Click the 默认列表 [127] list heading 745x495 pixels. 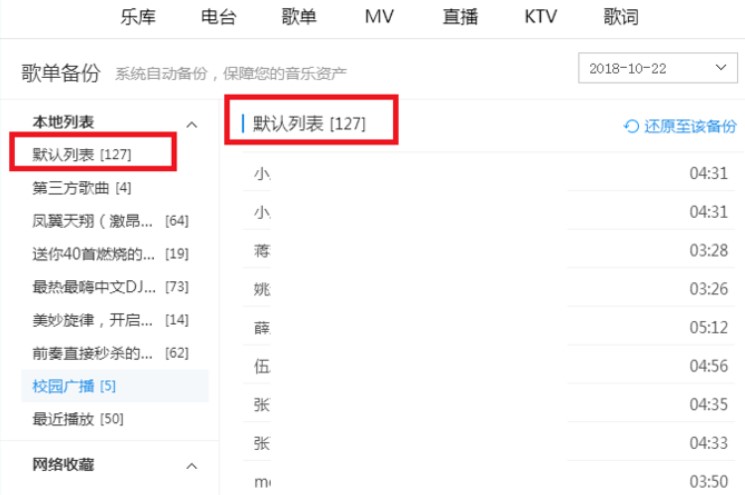tap(309, 124)
